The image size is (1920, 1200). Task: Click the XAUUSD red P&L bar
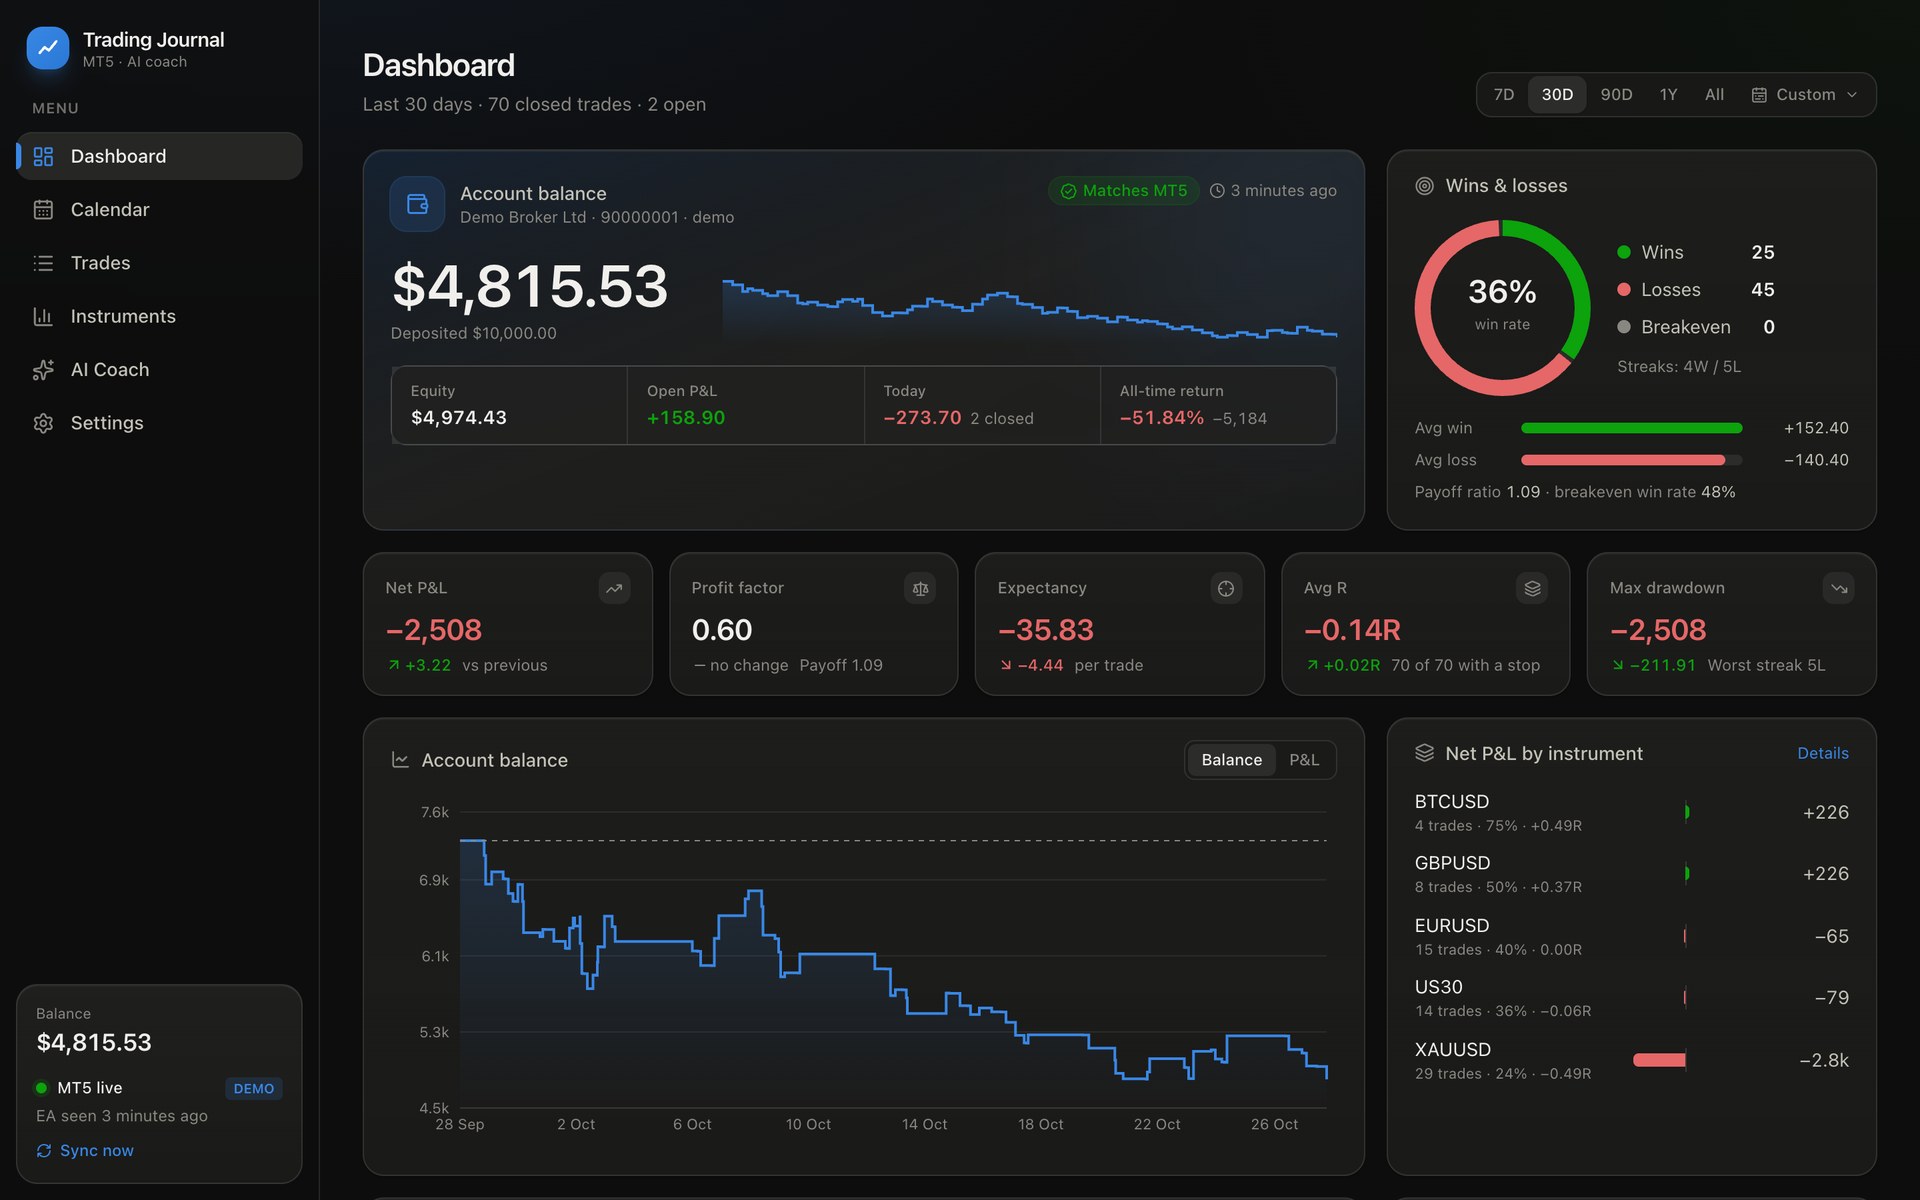click(x=1659, y=1060)
